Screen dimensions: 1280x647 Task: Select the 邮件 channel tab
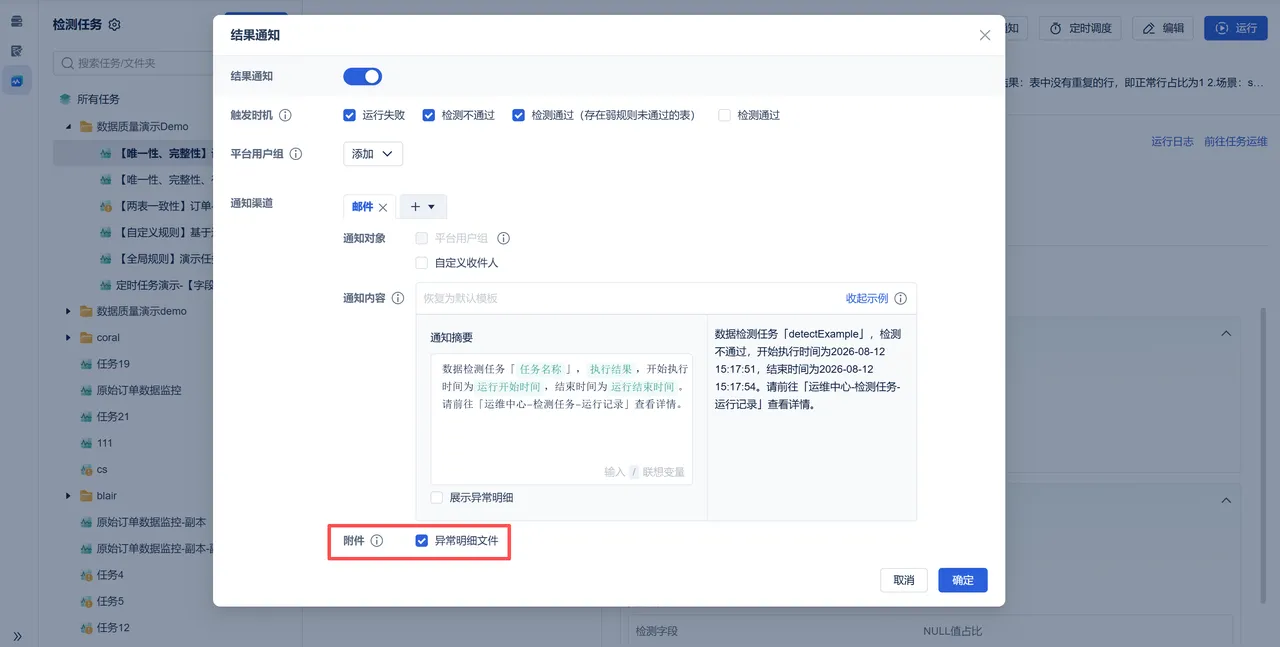362,207
